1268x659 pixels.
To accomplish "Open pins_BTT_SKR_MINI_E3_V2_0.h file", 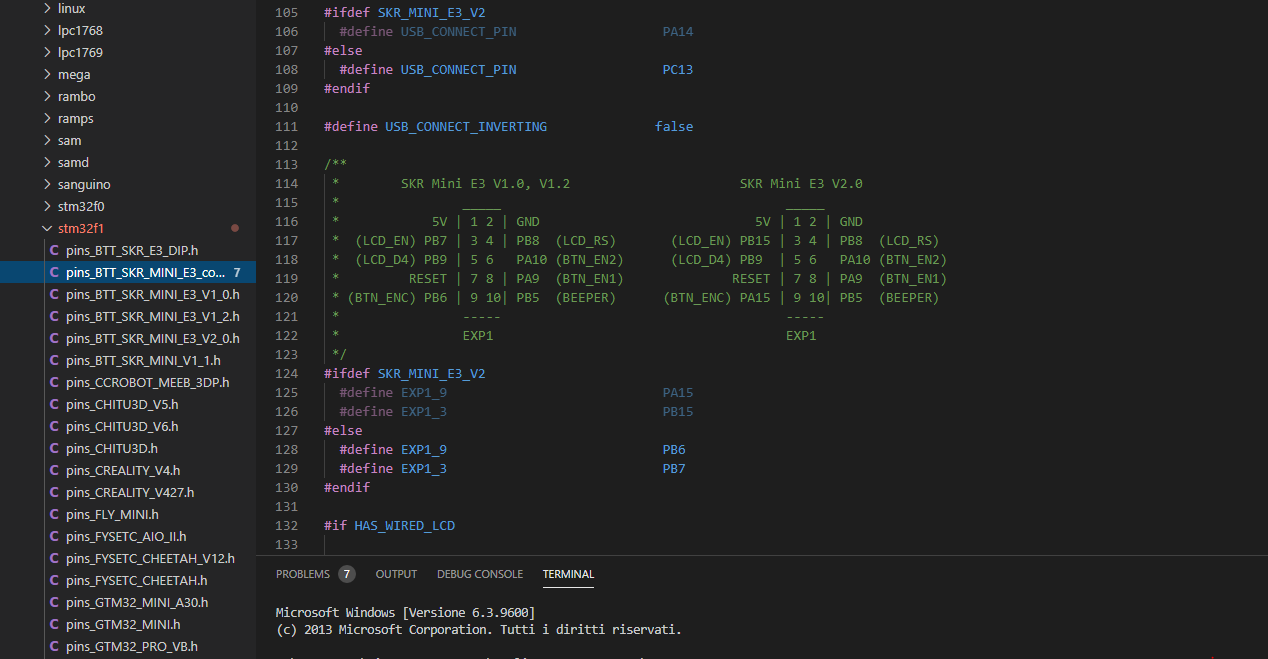I will tap(152, 338).
